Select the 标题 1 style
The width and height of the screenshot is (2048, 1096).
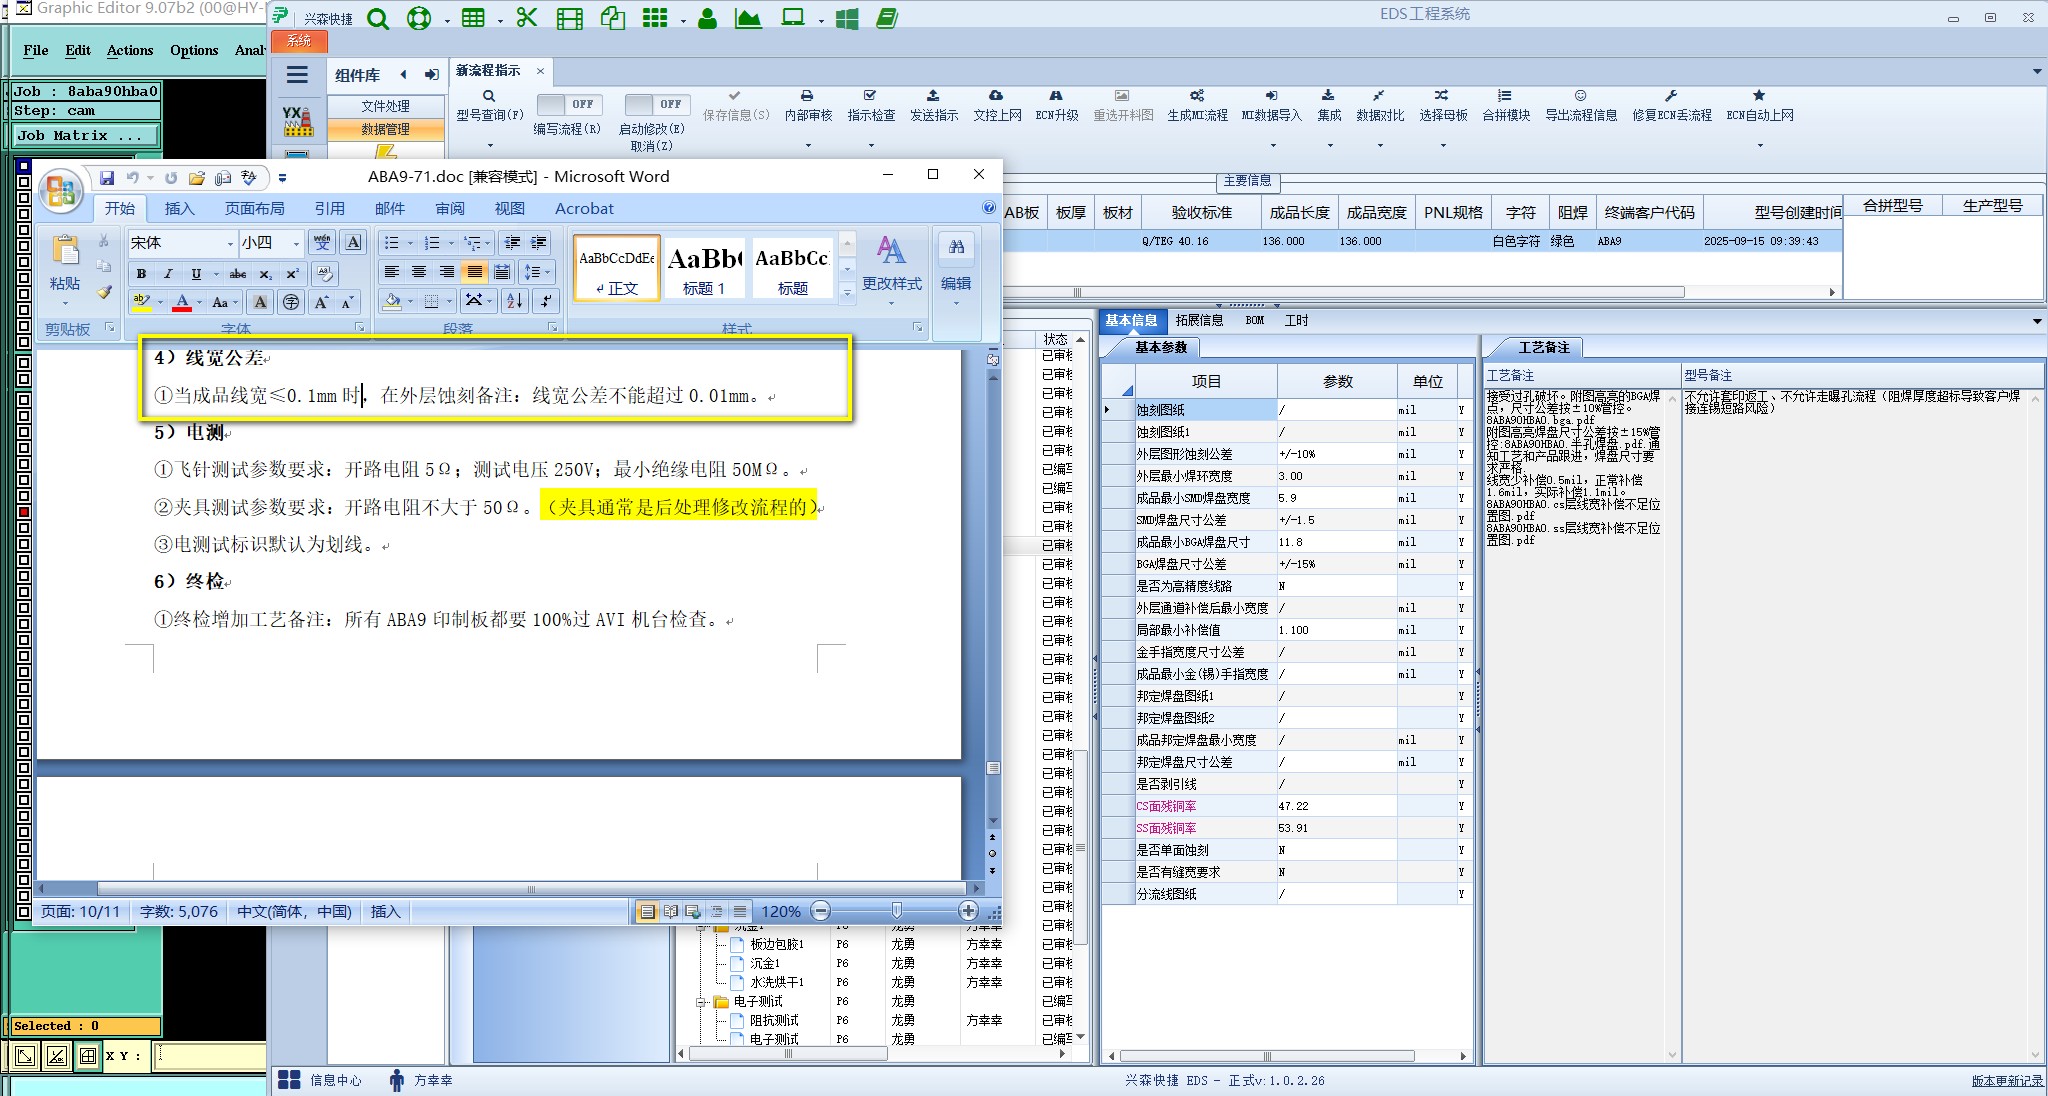coord(704,267)
